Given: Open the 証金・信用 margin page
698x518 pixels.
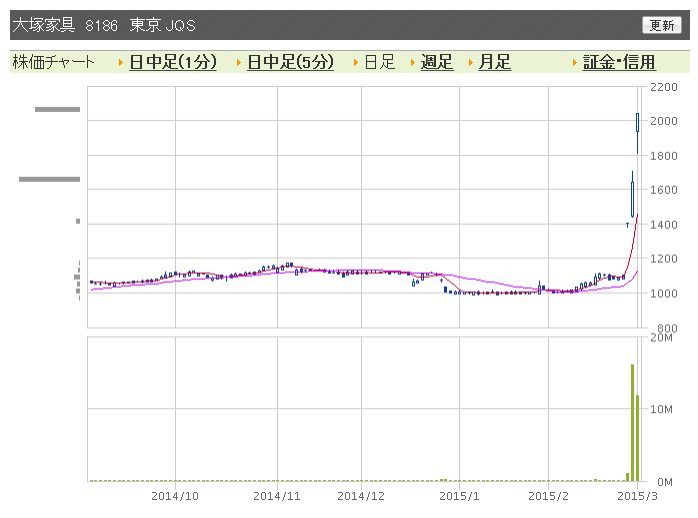Looking at the screenshot, I should [619, 62].
